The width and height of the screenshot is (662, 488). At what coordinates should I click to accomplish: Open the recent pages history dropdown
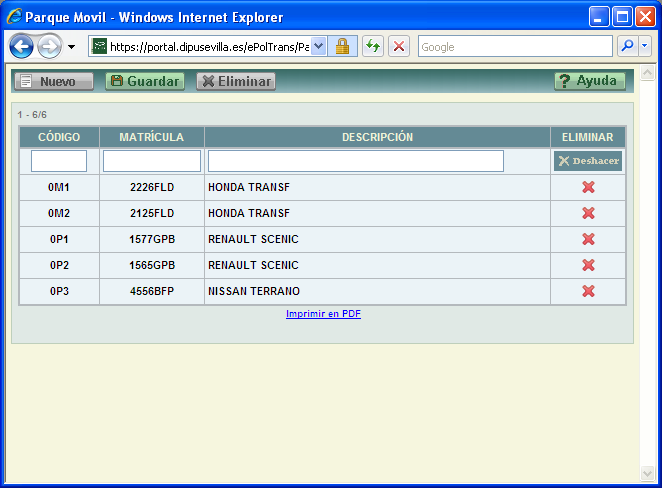point(71,47)
